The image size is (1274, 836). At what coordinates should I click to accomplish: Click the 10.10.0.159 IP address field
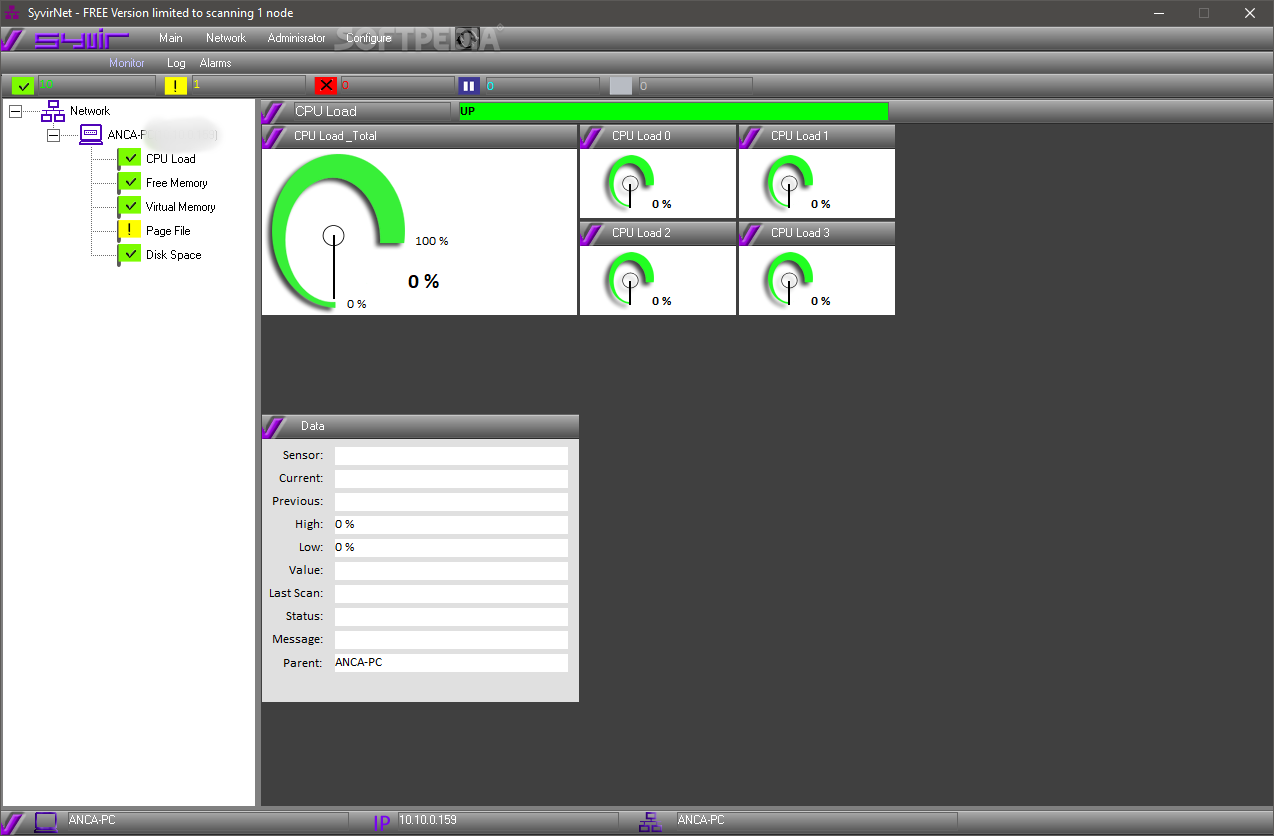click(508, 820)
